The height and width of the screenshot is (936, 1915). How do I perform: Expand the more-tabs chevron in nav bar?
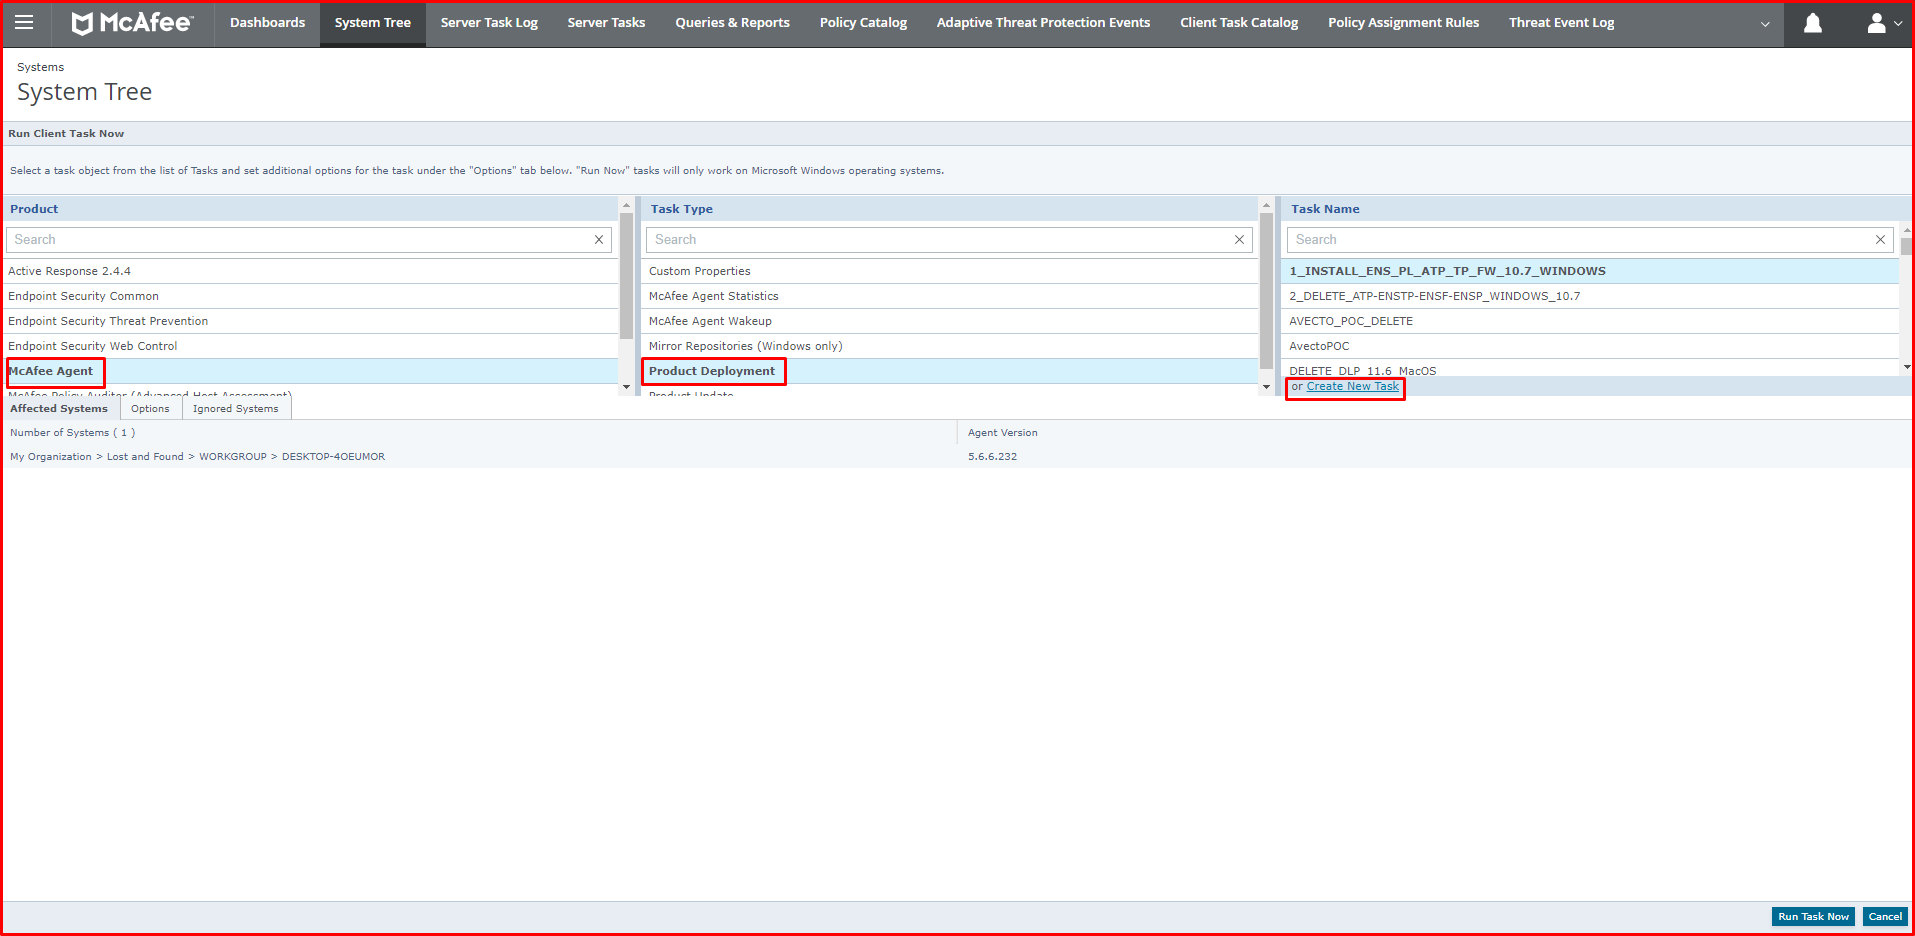(x=1765, y=23)
